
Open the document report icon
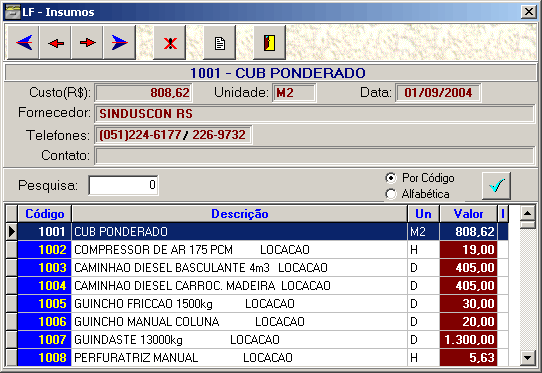pos(219,43)
